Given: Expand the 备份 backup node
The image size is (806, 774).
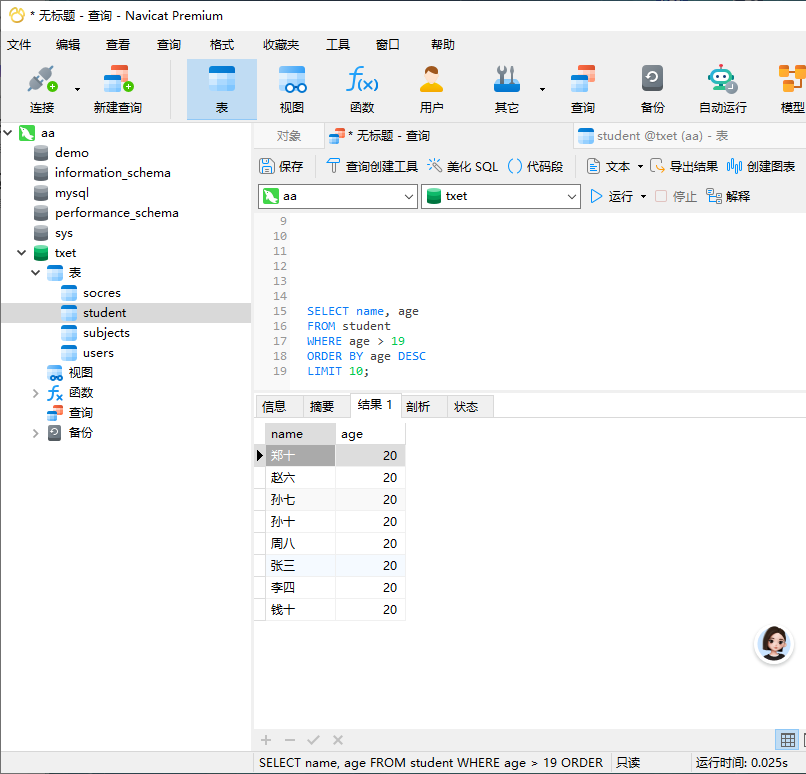Looking at the screenshot, I should coord(35,433).
